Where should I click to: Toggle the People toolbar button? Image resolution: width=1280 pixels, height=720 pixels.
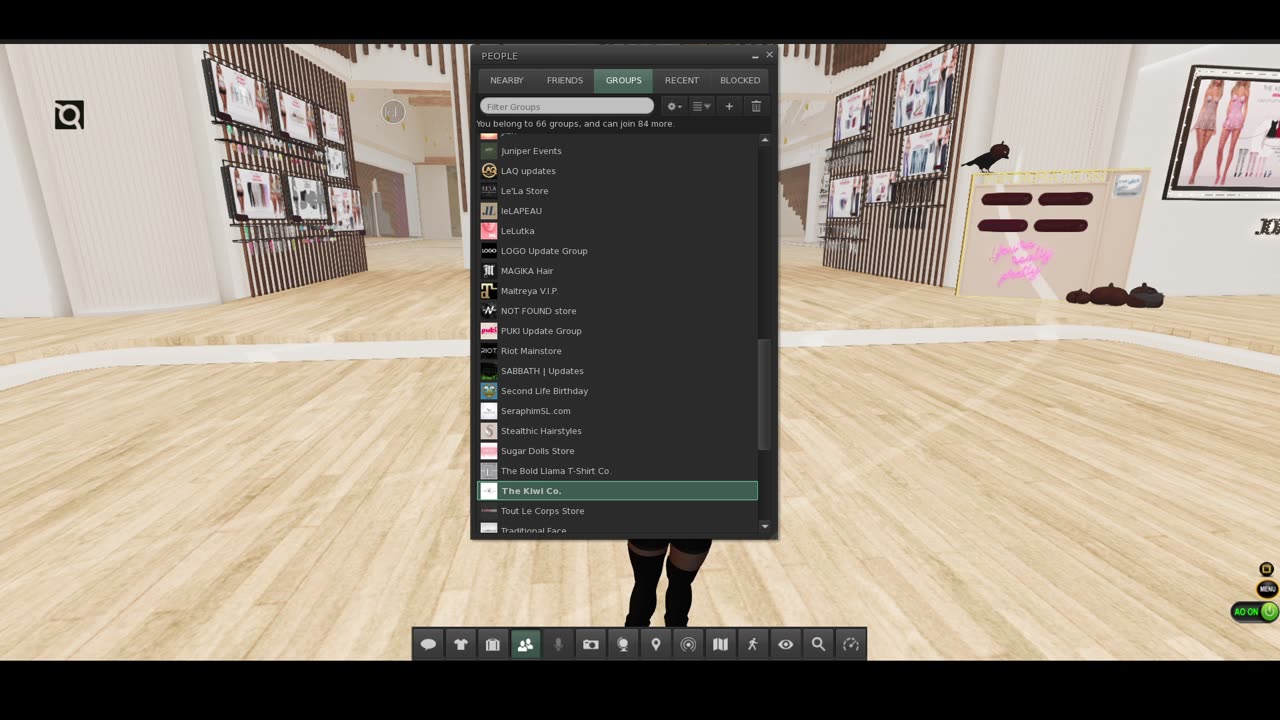(x=525, y=645)
